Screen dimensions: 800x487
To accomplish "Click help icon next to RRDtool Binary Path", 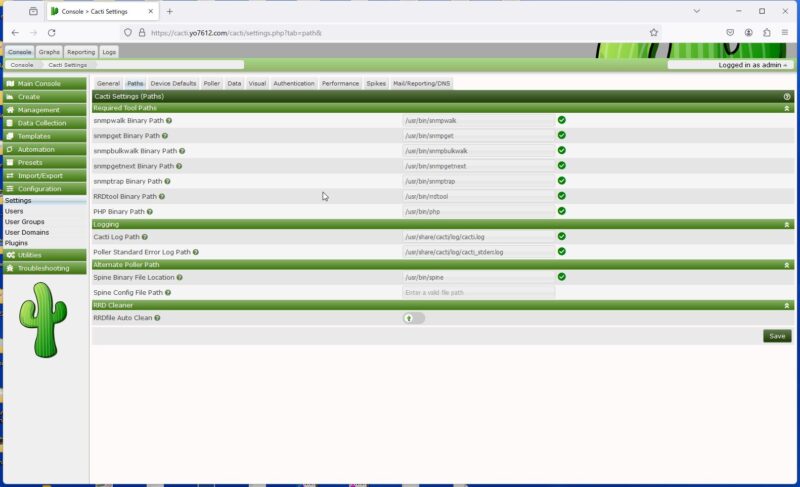I will click(162, 196).
